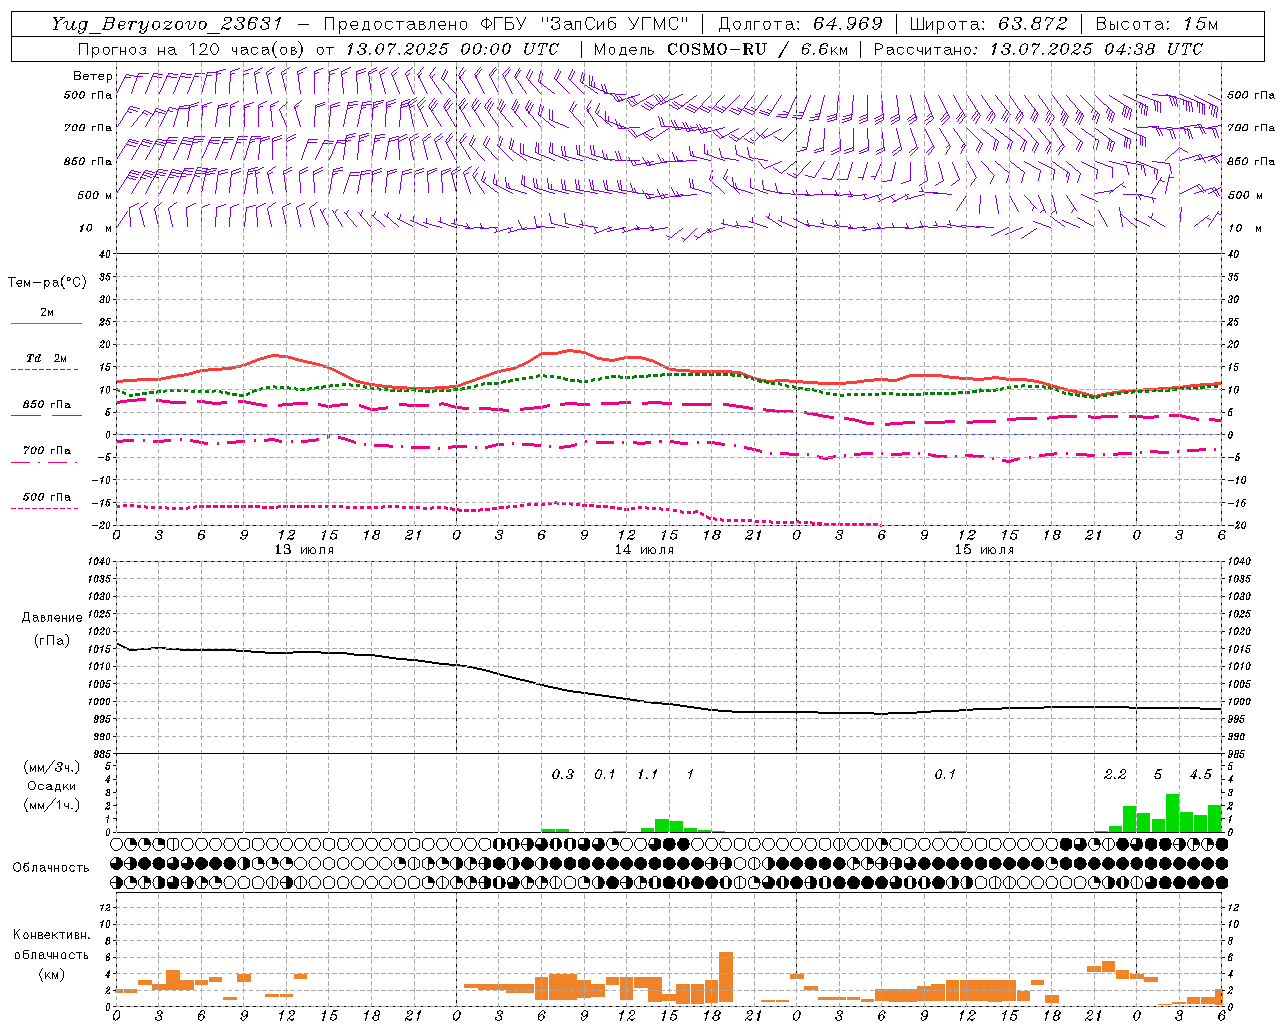Select the Облачность cloud cover label
Screen dimensions: 1280x1024
pos(51,867)
